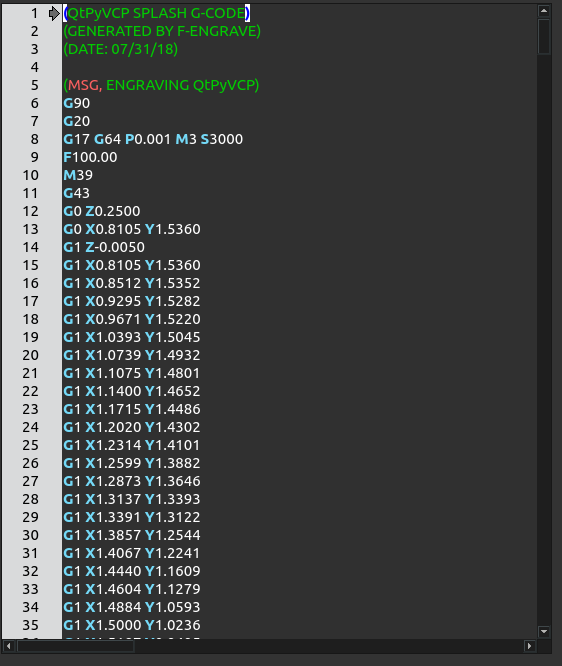The image size is (562, 666).
Task: Click the F100.00 feed rate line
Action: pos(90,157)
